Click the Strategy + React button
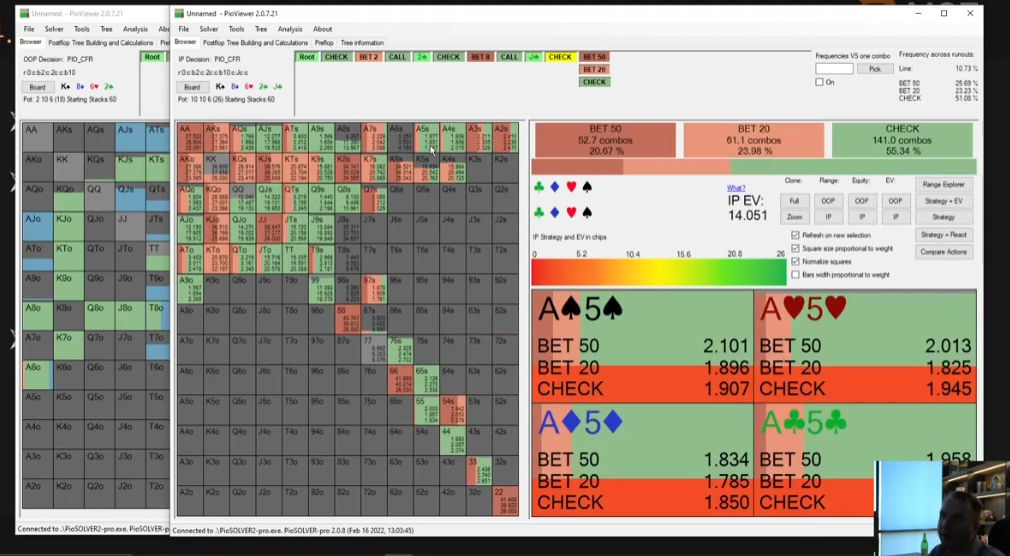 coord(943,235)
